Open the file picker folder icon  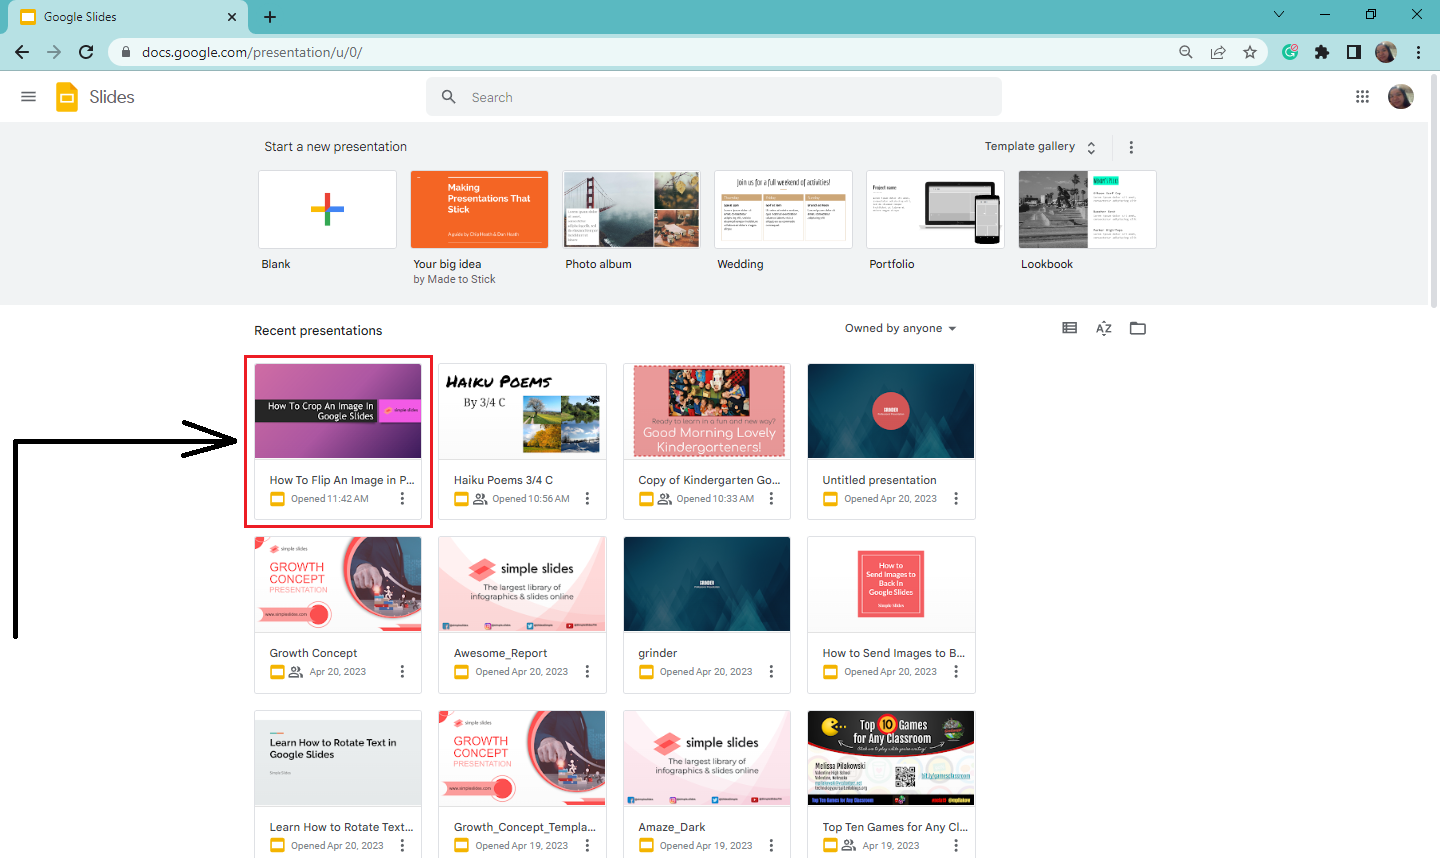(1137, 327)
